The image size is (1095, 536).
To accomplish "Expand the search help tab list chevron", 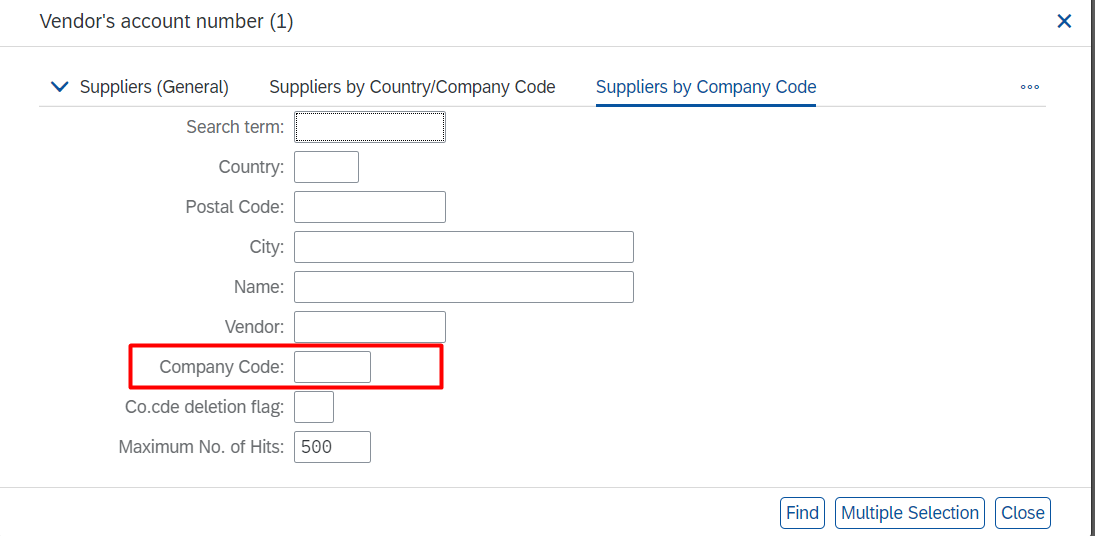I will [59, 87].
